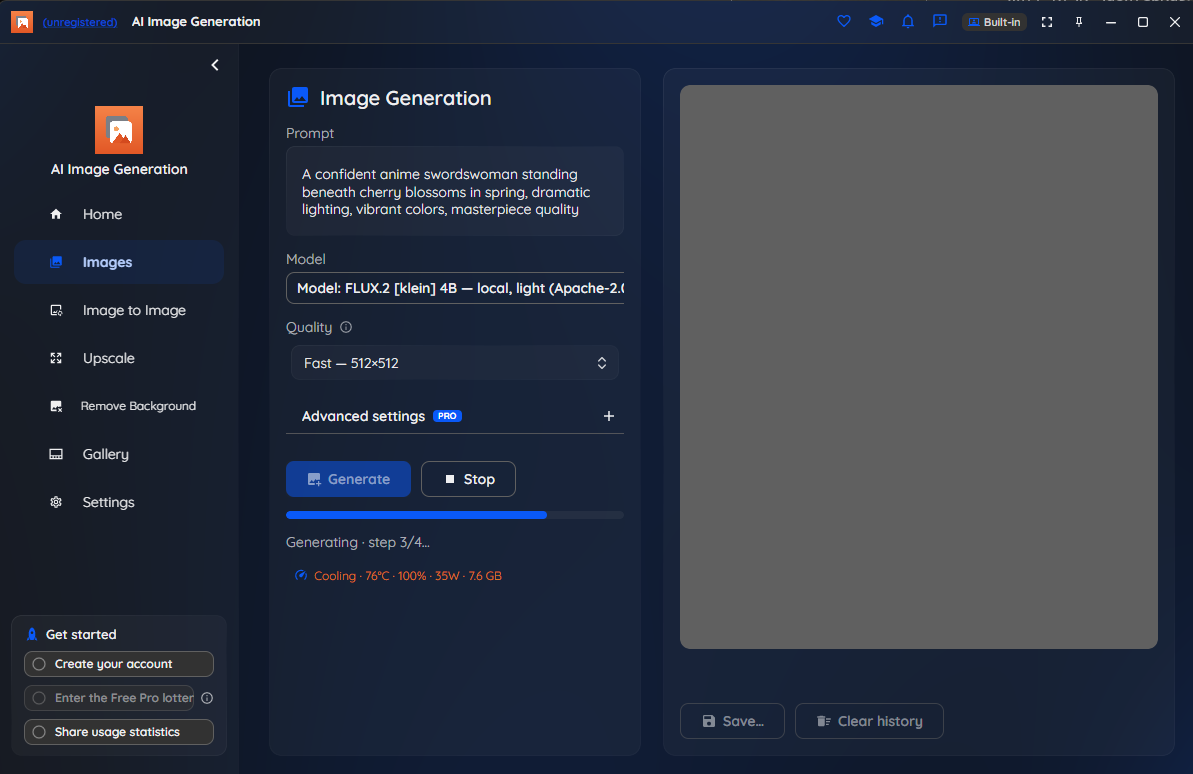This screenshot has width=1193, height=774.
Task: Click the orange app logo in title bar
Action: tap(22, 22)
